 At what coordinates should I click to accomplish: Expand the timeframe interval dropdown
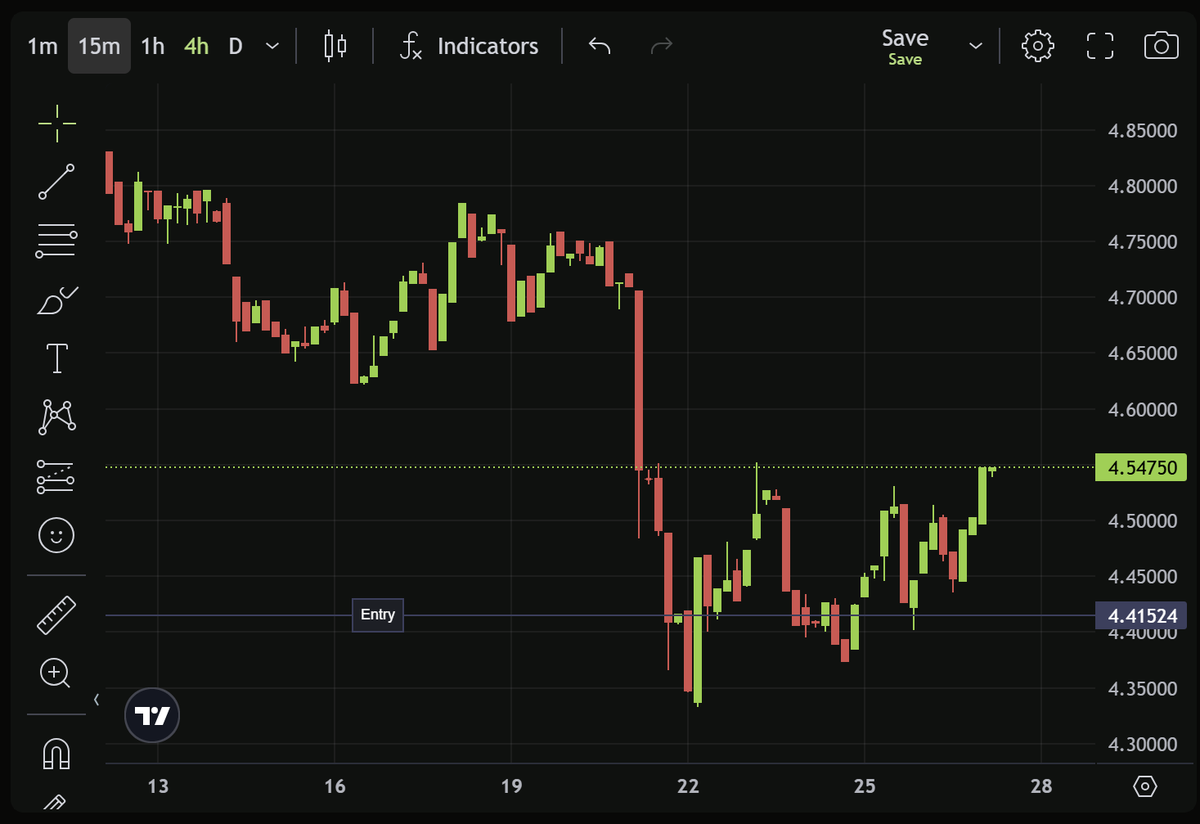point(272,46)
